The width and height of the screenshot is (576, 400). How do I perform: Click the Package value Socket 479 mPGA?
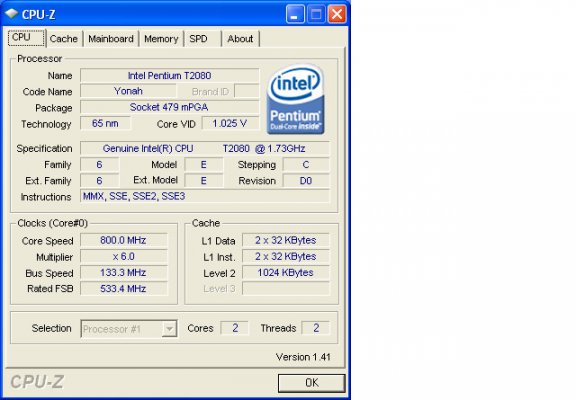pos(170,107)
